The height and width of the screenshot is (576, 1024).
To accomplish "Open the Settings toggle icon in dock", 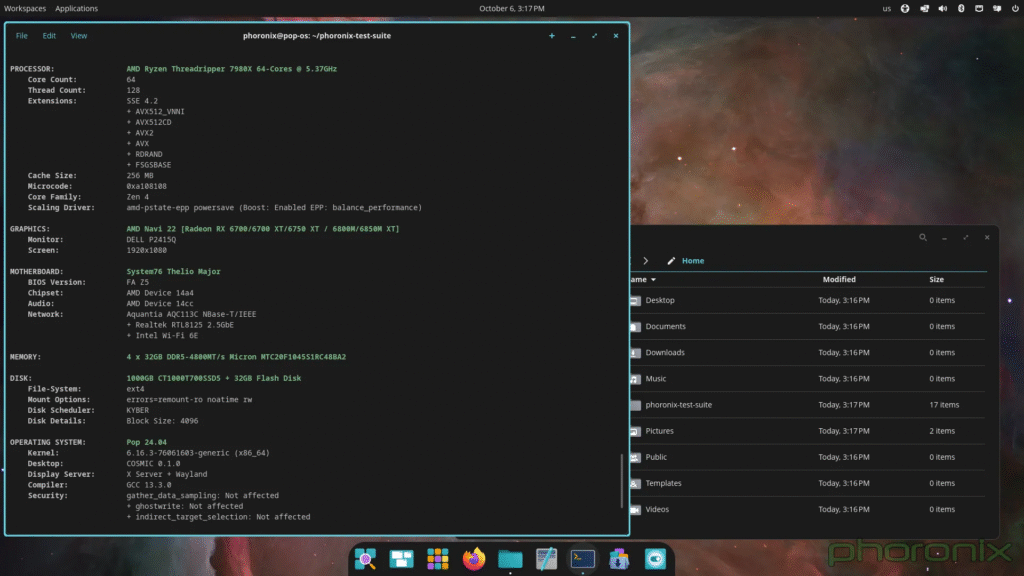I will (x=655, y=559).
